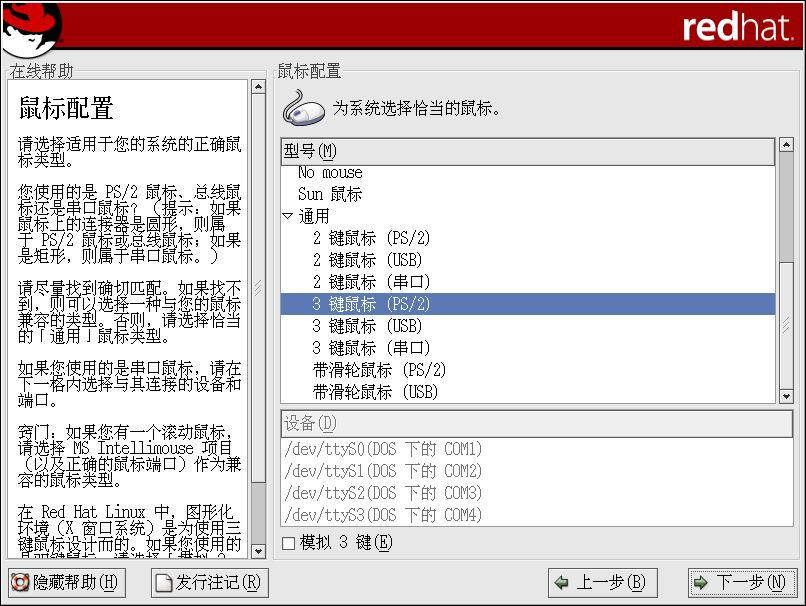This screenshot has height=606, width=806.
Task: Select No mouse in the list
Action: click(x=330, y=173)
